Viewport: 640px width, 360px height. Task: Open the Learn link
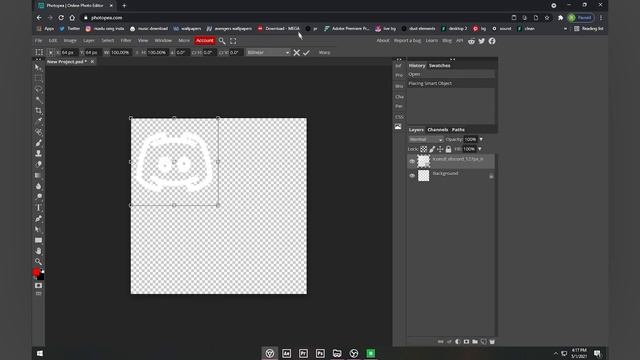[x=431, y=41]
